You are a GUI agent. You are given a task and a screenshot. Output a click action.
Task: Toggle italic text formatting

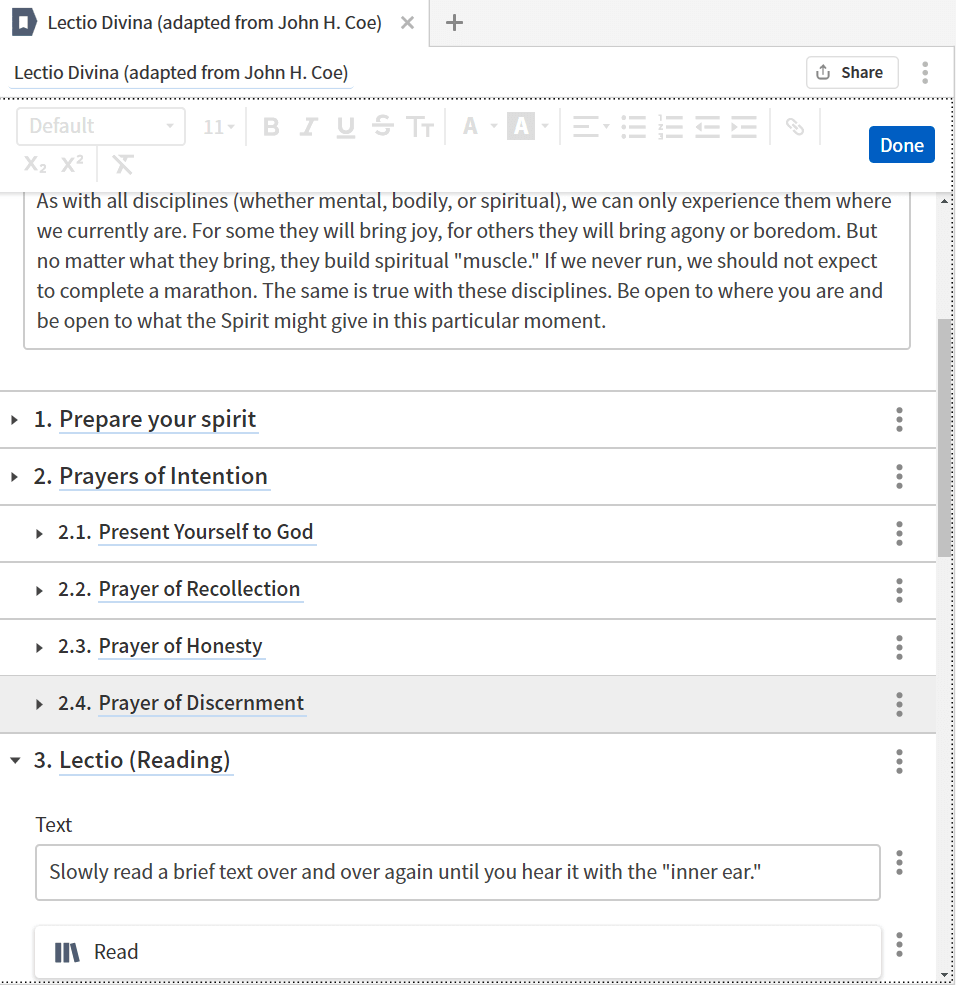coord(308,127)
